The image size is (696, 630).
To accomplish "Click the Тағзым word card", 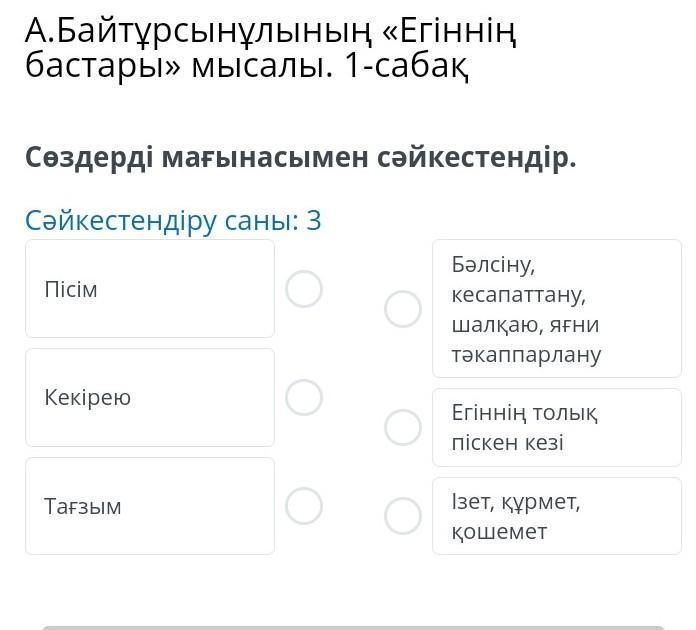I will click(x=150, y=506).
